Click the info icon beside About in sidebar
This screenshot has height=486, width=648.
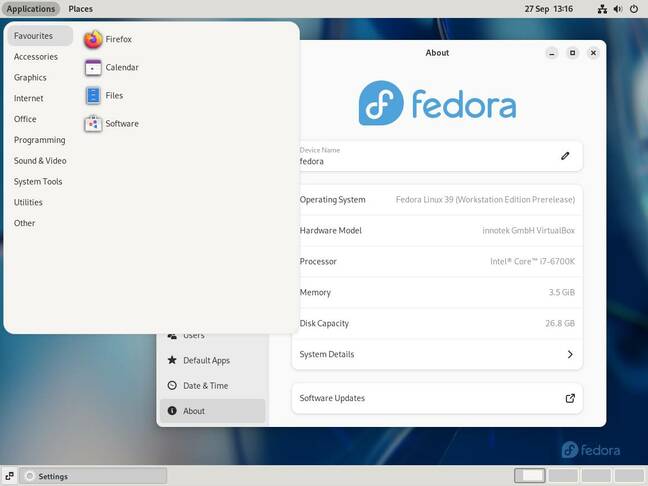coord(172,411)
